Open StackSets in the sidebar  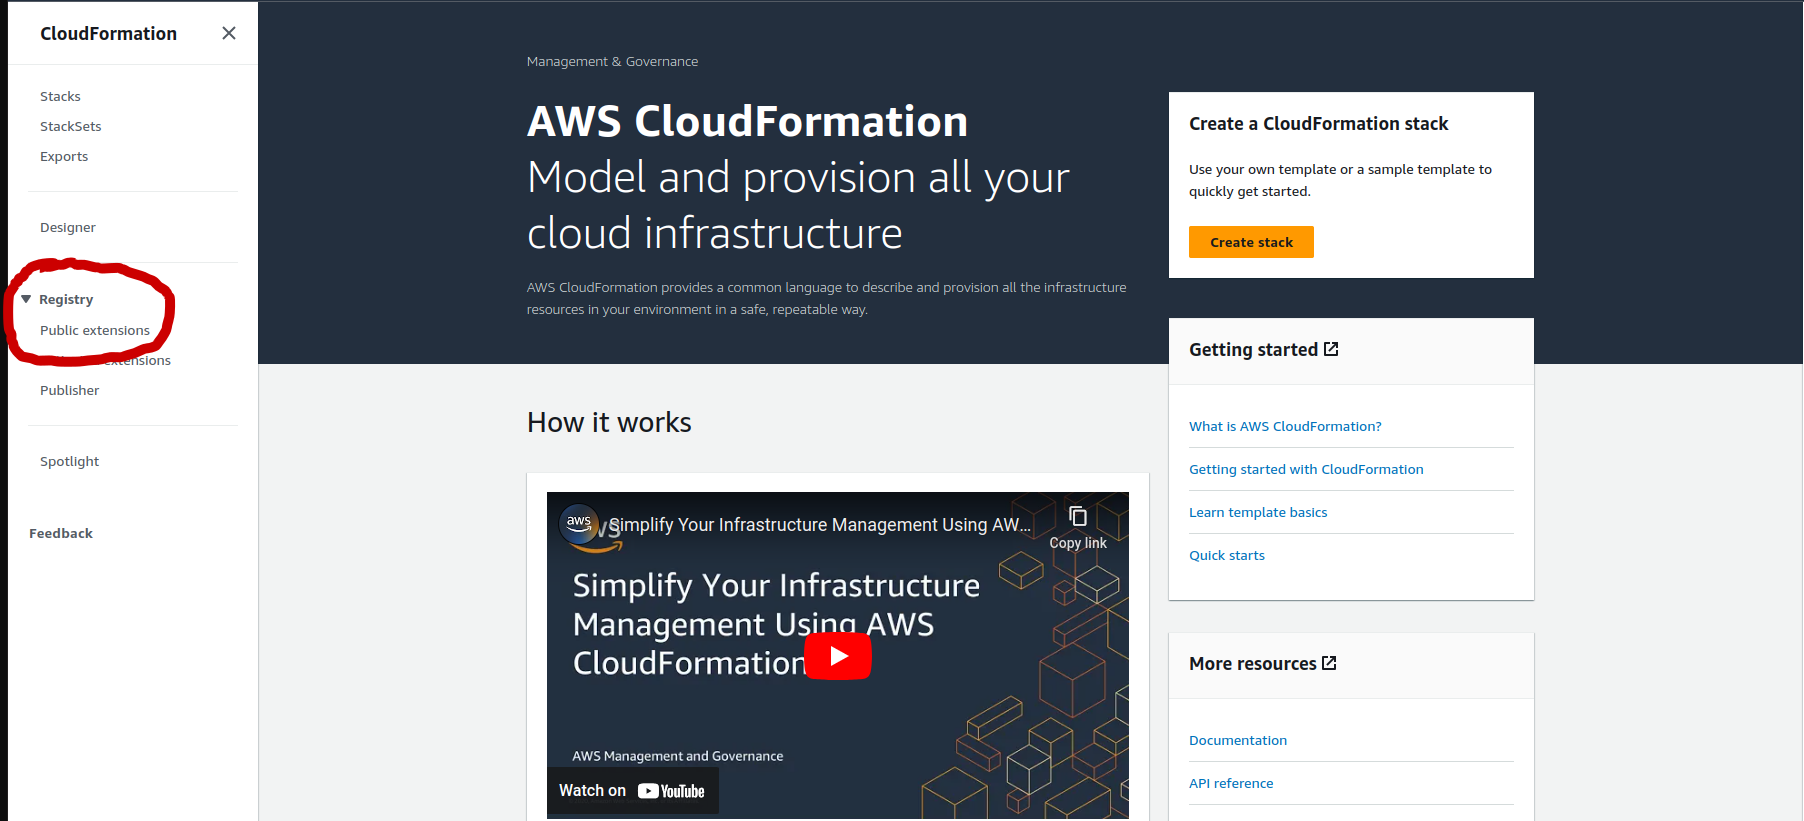[70, 126]
